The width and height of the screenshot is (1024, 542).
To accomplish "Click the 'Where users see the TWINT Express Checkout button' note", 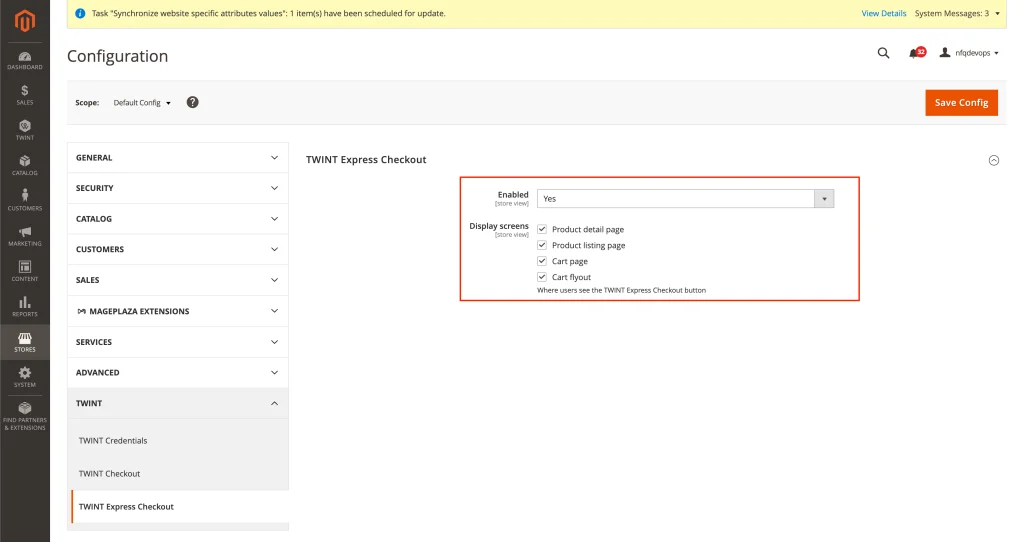I will tap(621, 290).
